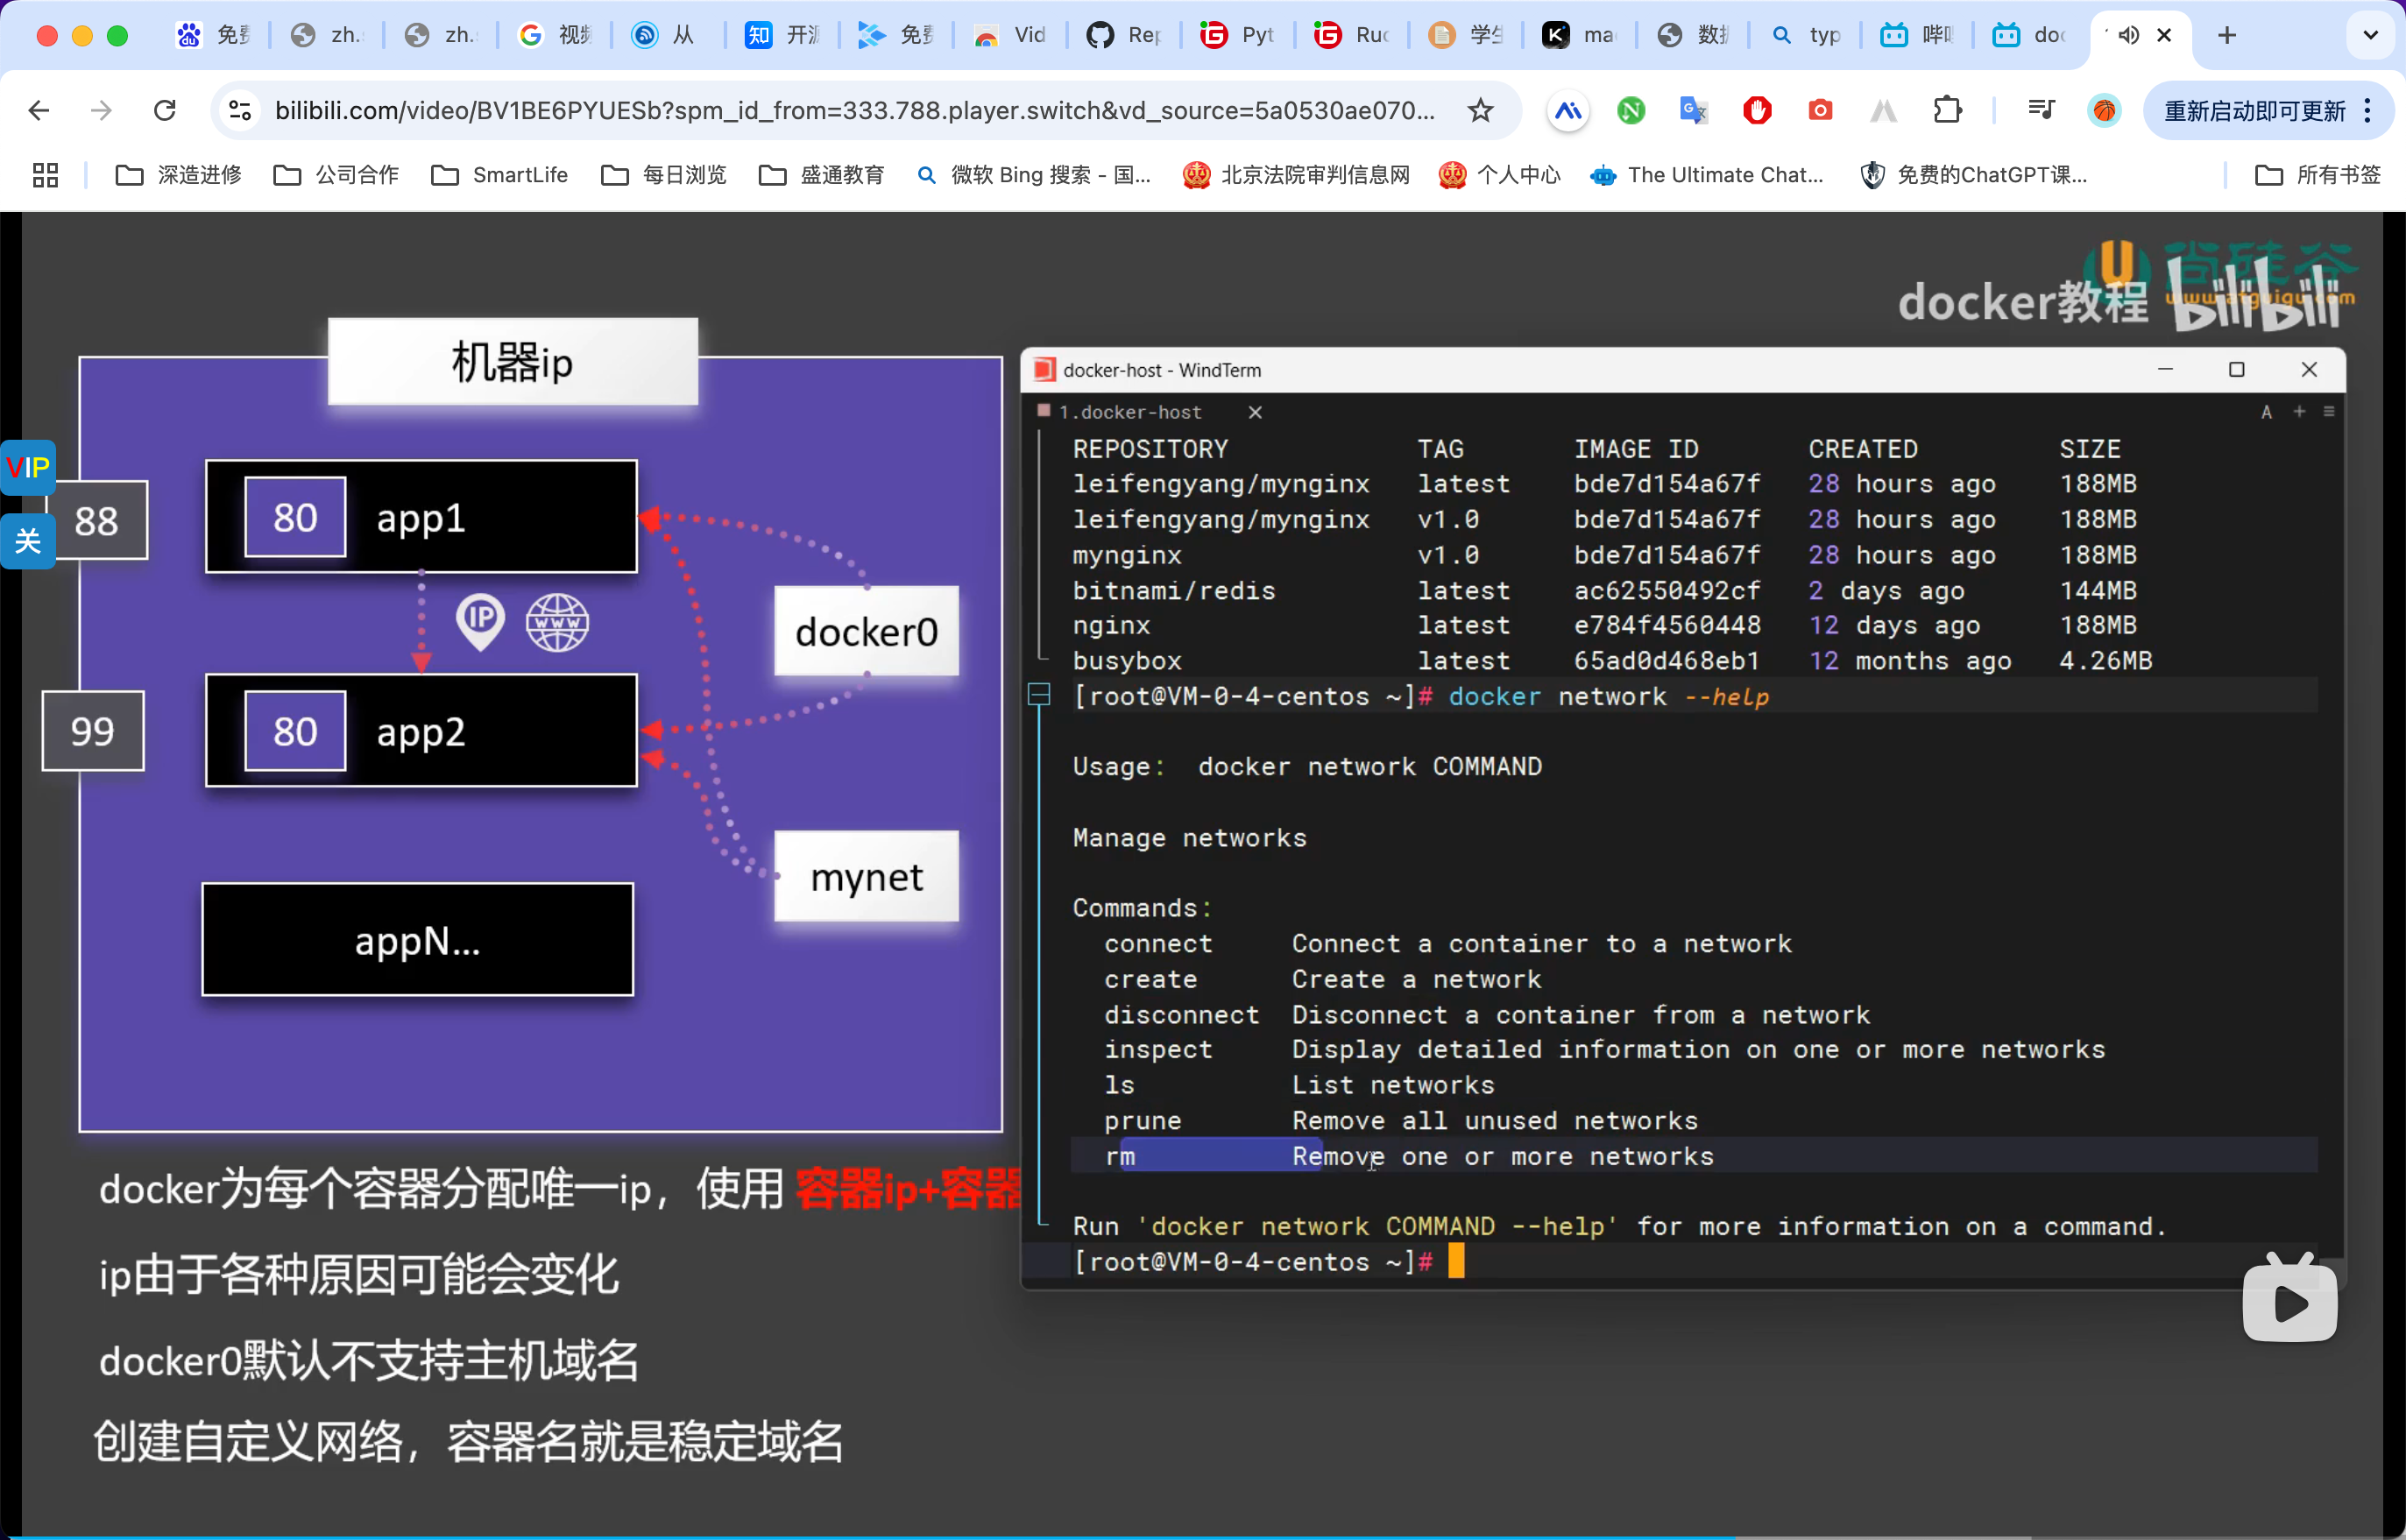The image size is (2406, 1540).
Task: Open the Google Translate extension
Action: pos(1693,110)
